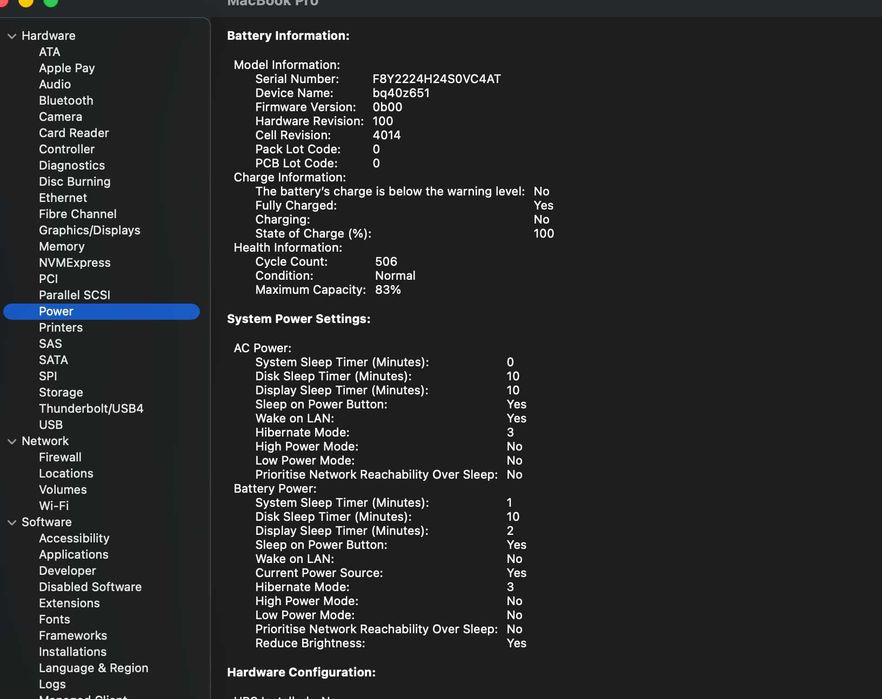Open Firewall under Network

pyautogui.click(x=60, y=458)
